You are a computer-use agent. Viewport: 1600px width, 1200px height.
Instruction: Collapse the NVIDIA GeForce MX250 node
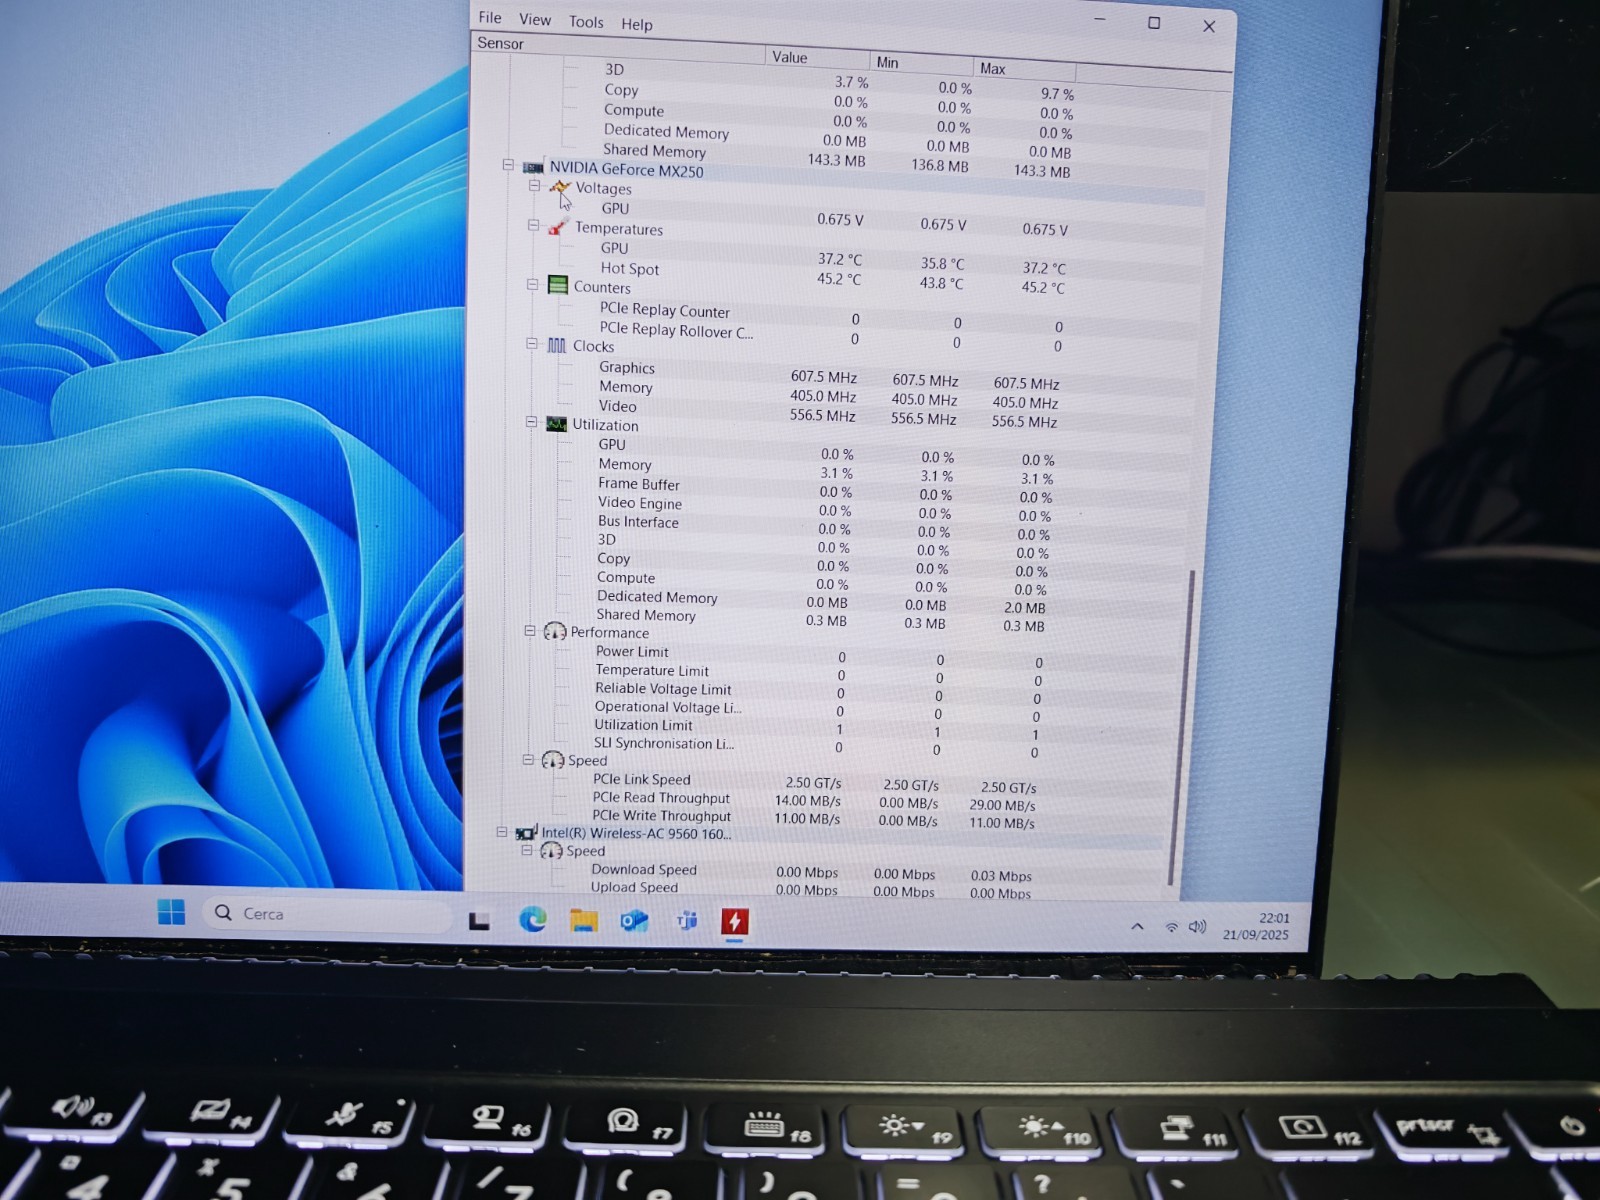(x=508, y=165)
